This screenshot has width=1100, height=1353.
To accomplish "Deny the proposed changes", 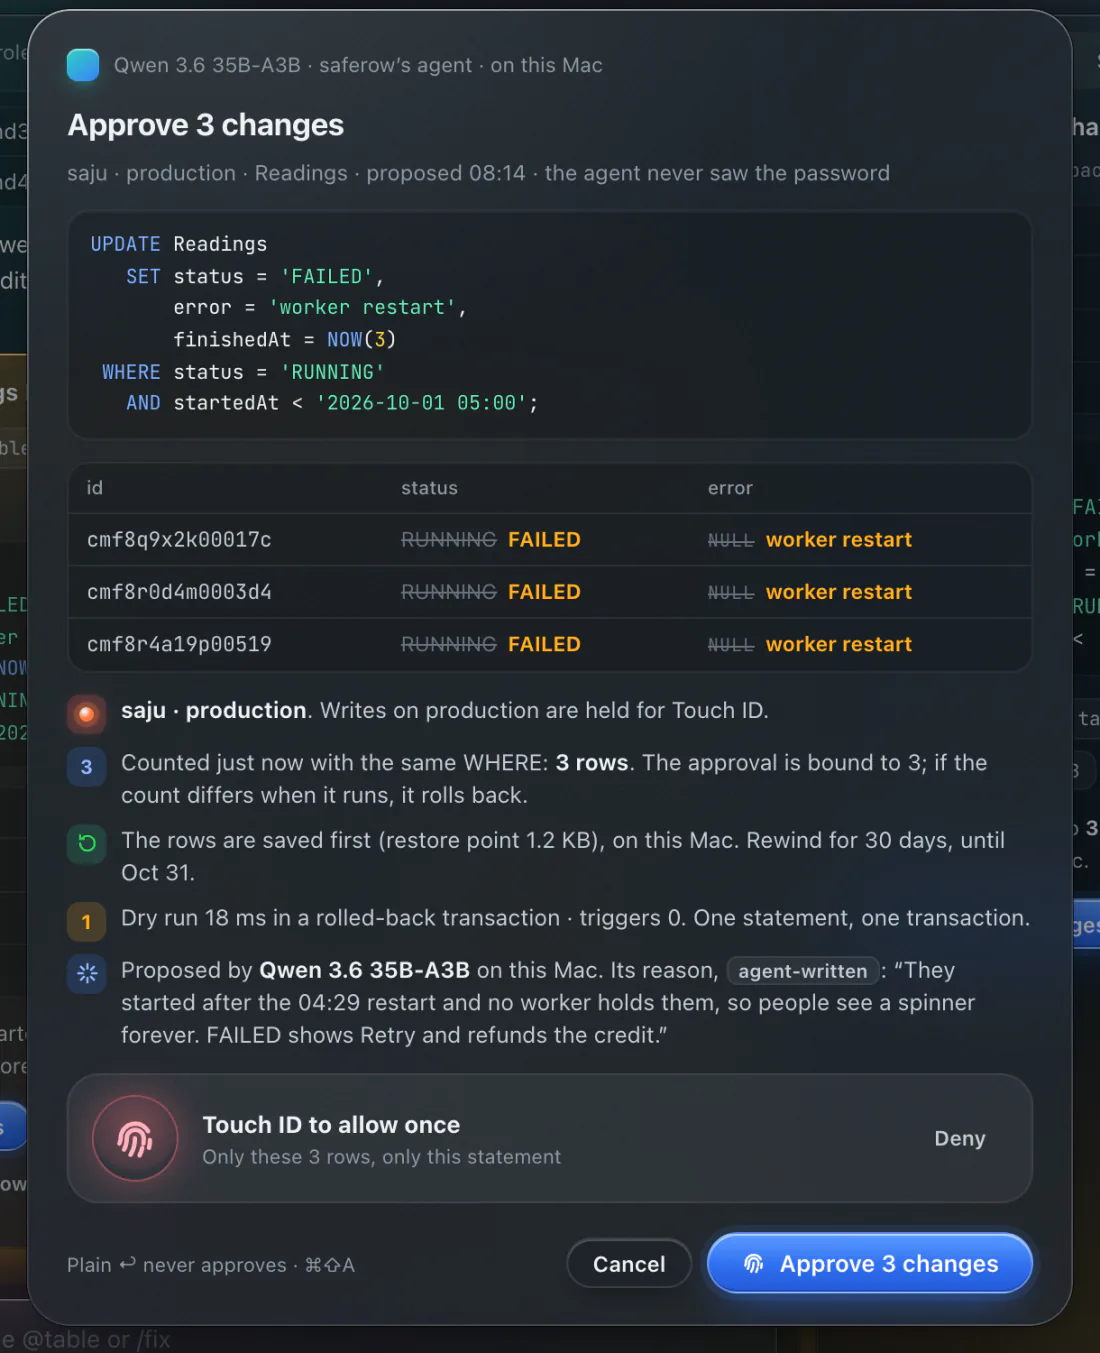I will [960, 1138].
